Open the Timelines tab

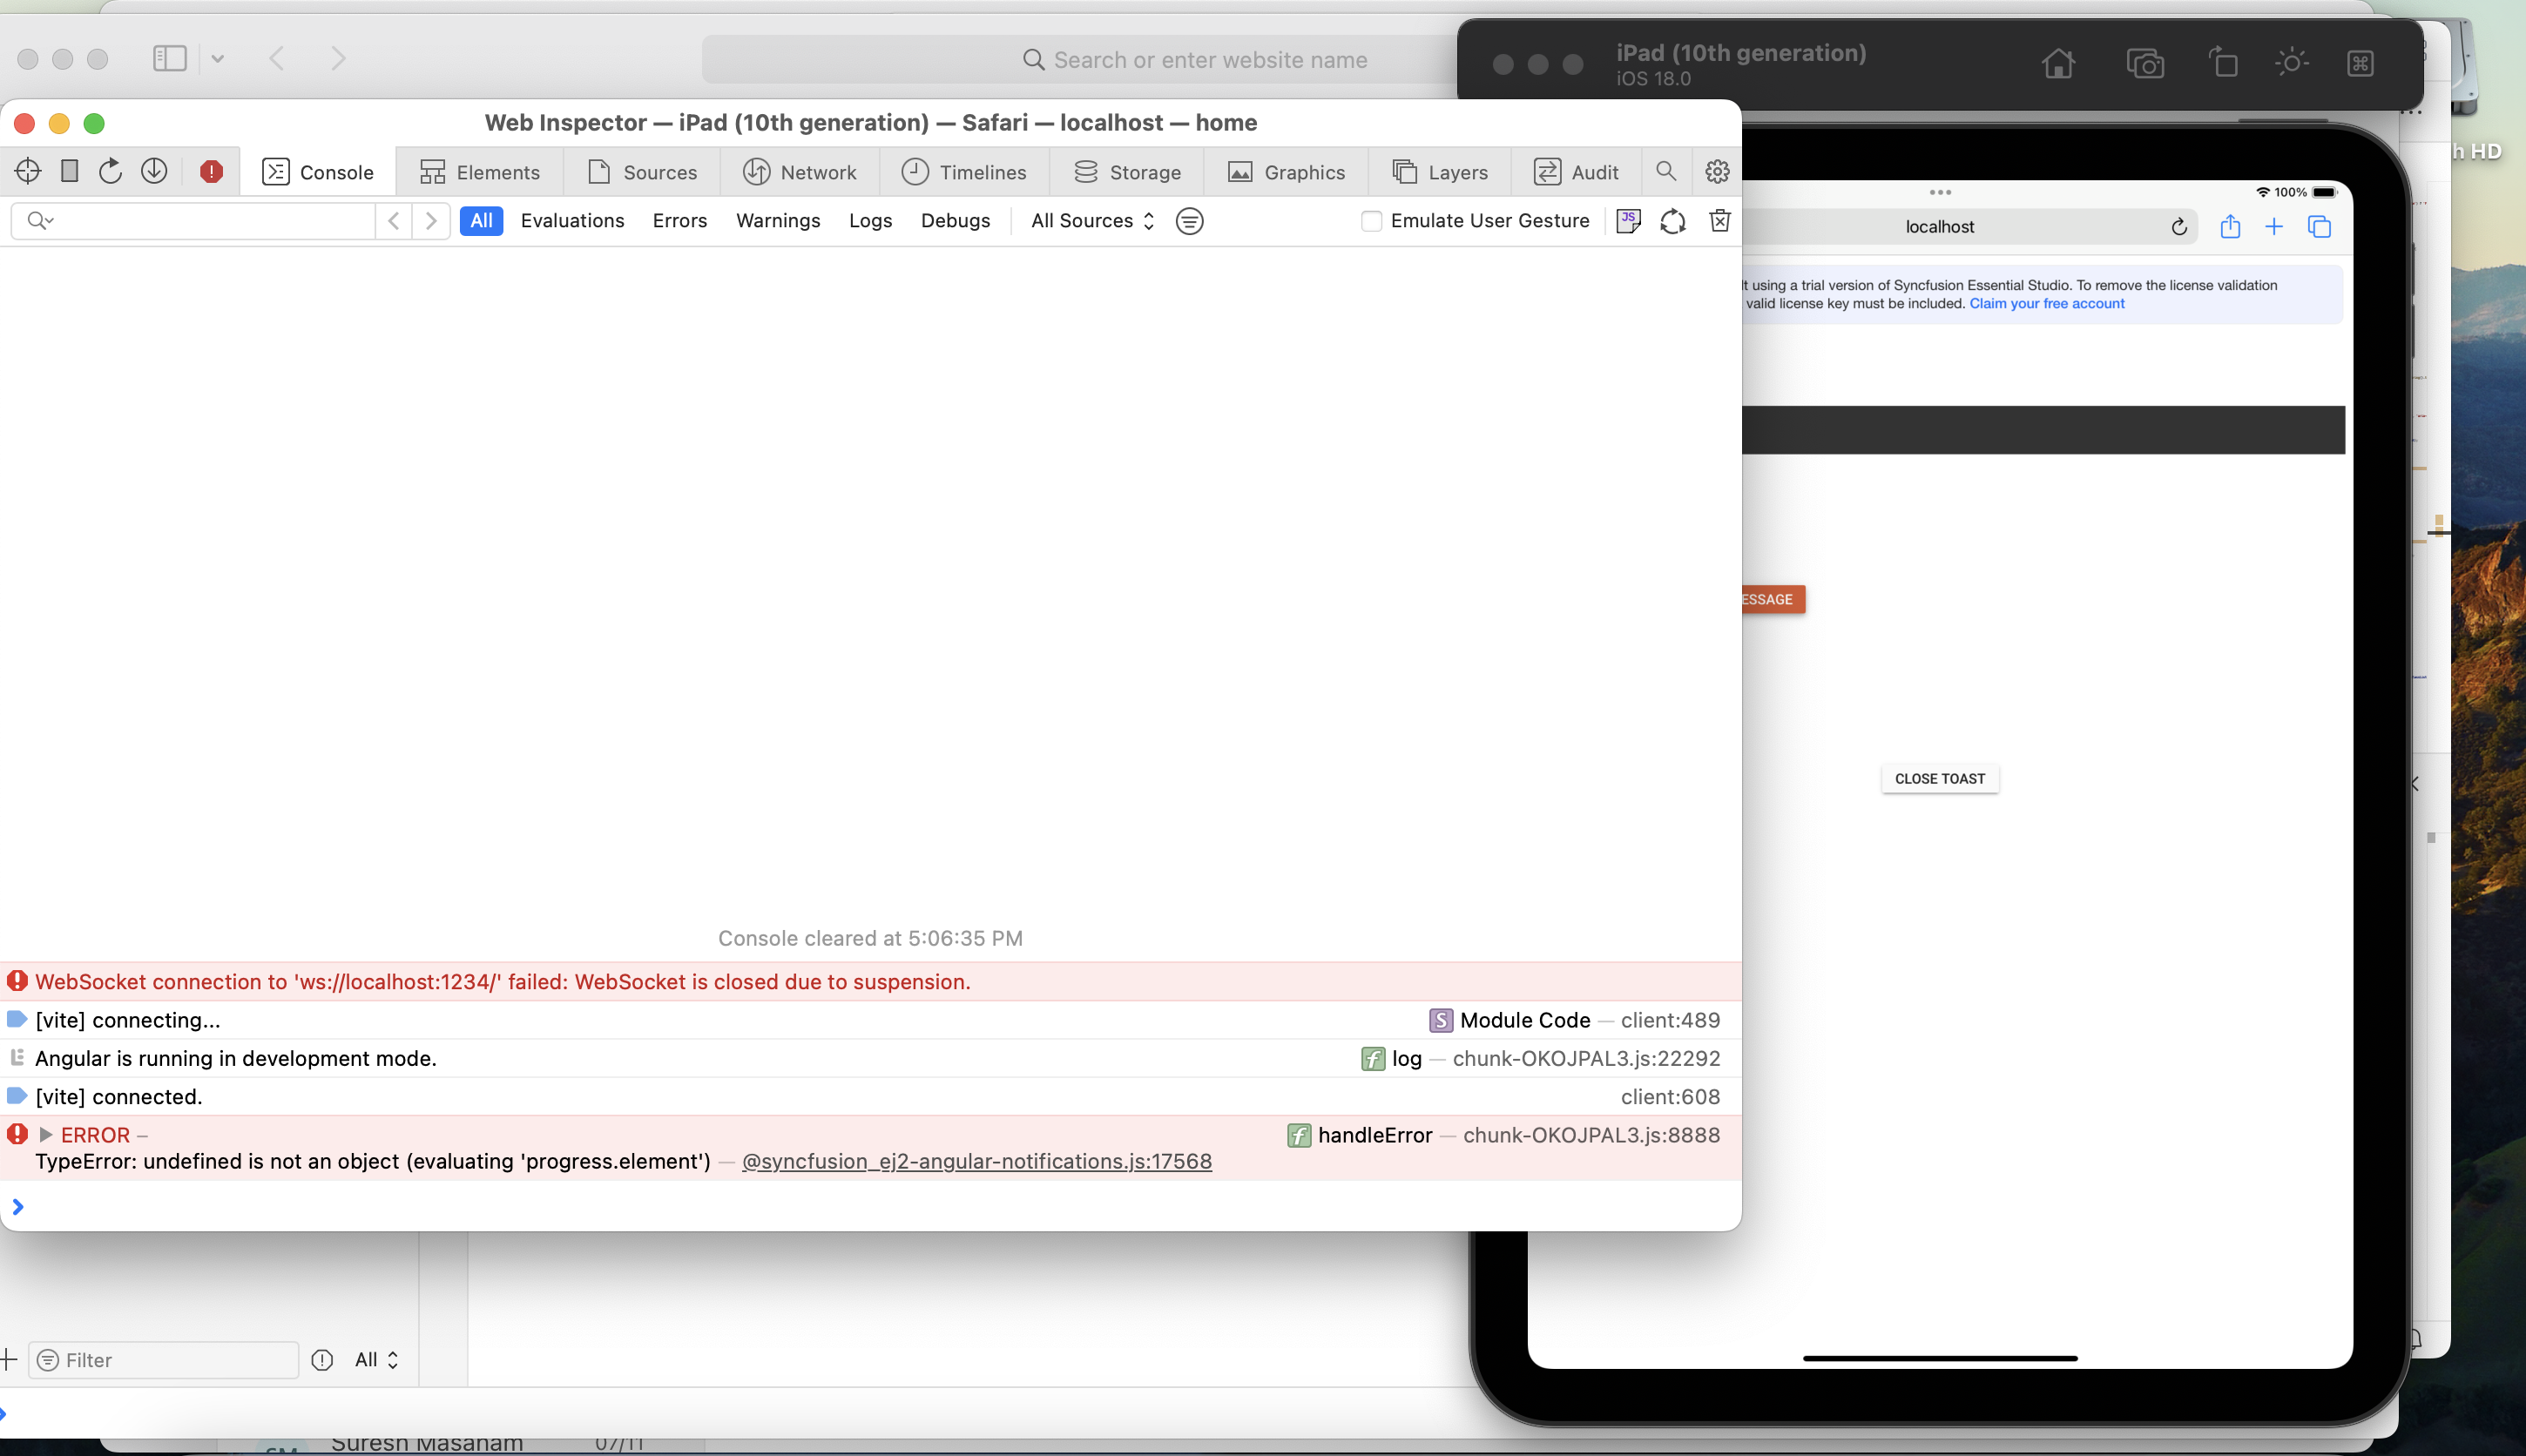pos(964,172)
